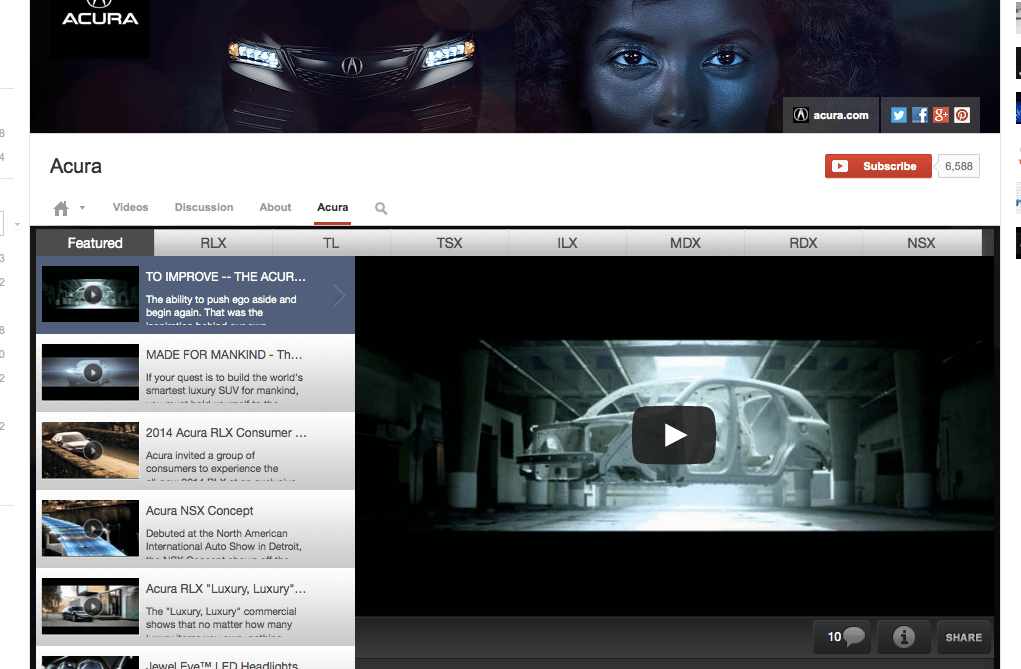The width and height of the screenshot is (1021, 669).
Task: Click the Google Plus icon
Action: [x=941, y=115]
